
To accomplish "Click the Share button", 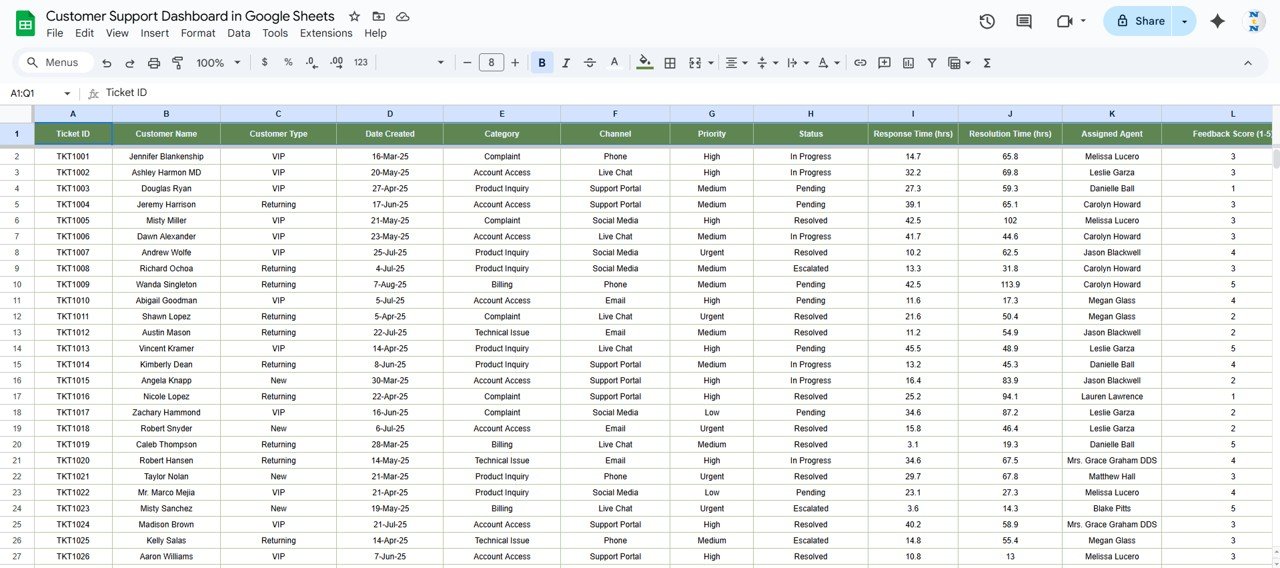I will point(1140,21).
